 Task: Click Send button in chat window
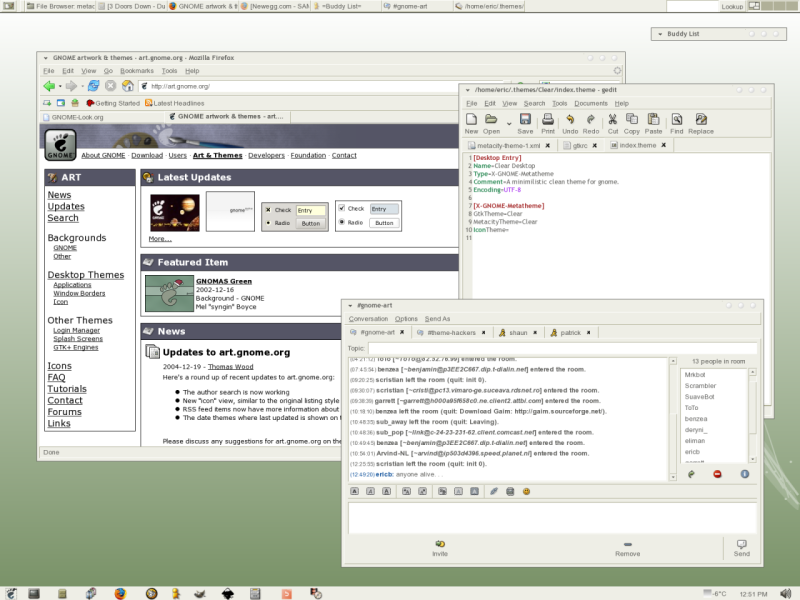pyautogui.click(x=742, y=548)
